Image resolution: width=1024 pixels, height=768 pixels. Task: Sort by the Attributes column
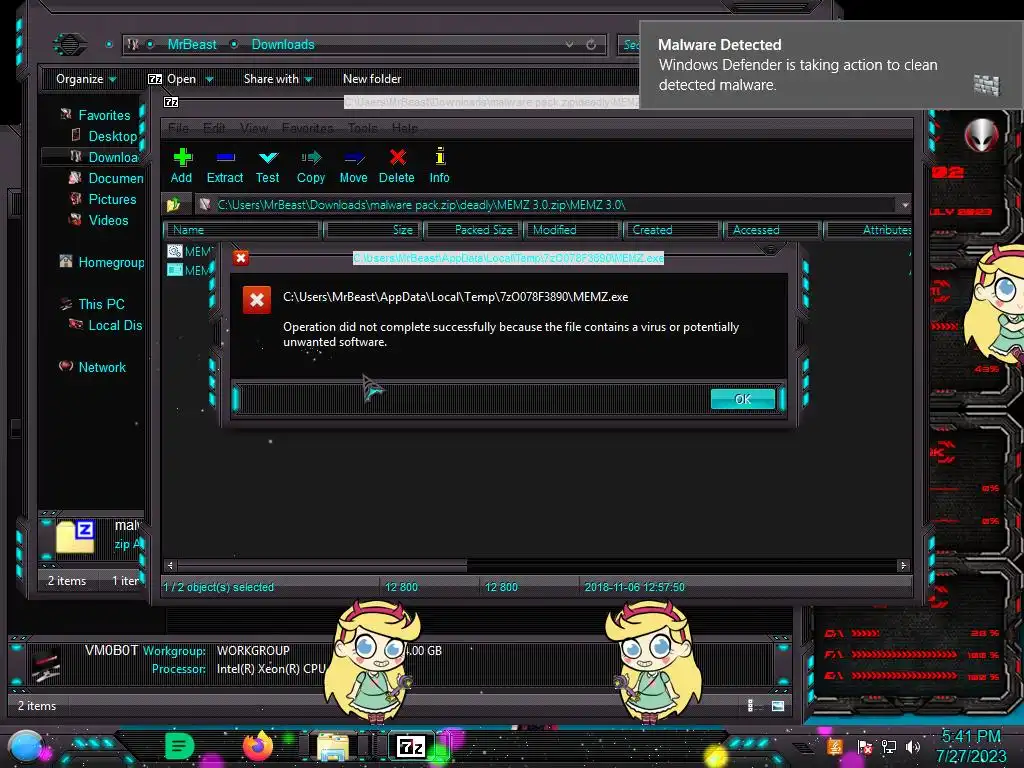tap(869, 230)
